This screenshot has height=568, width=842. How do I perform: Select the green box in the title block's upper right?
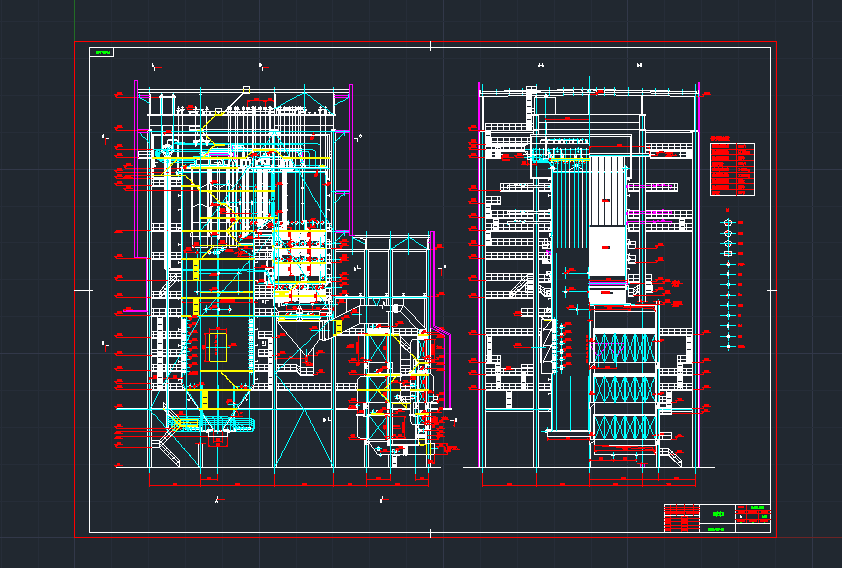[755, 508]
